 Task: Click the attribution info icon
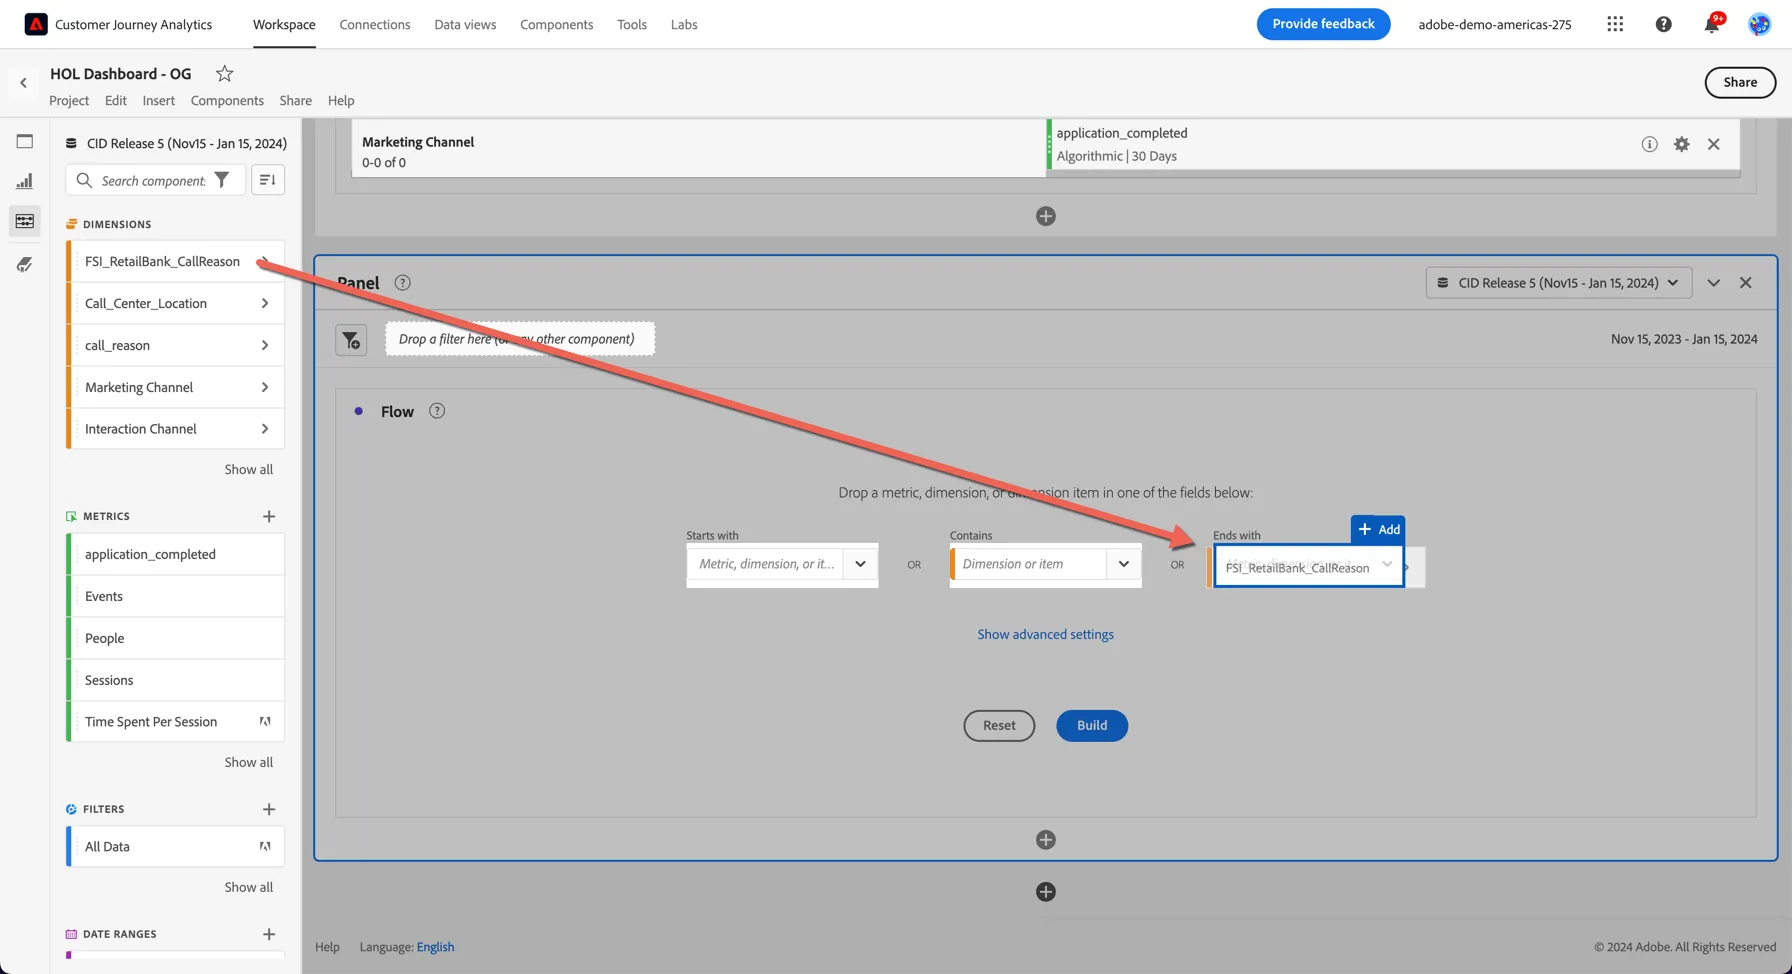[x=1649, y=144]
